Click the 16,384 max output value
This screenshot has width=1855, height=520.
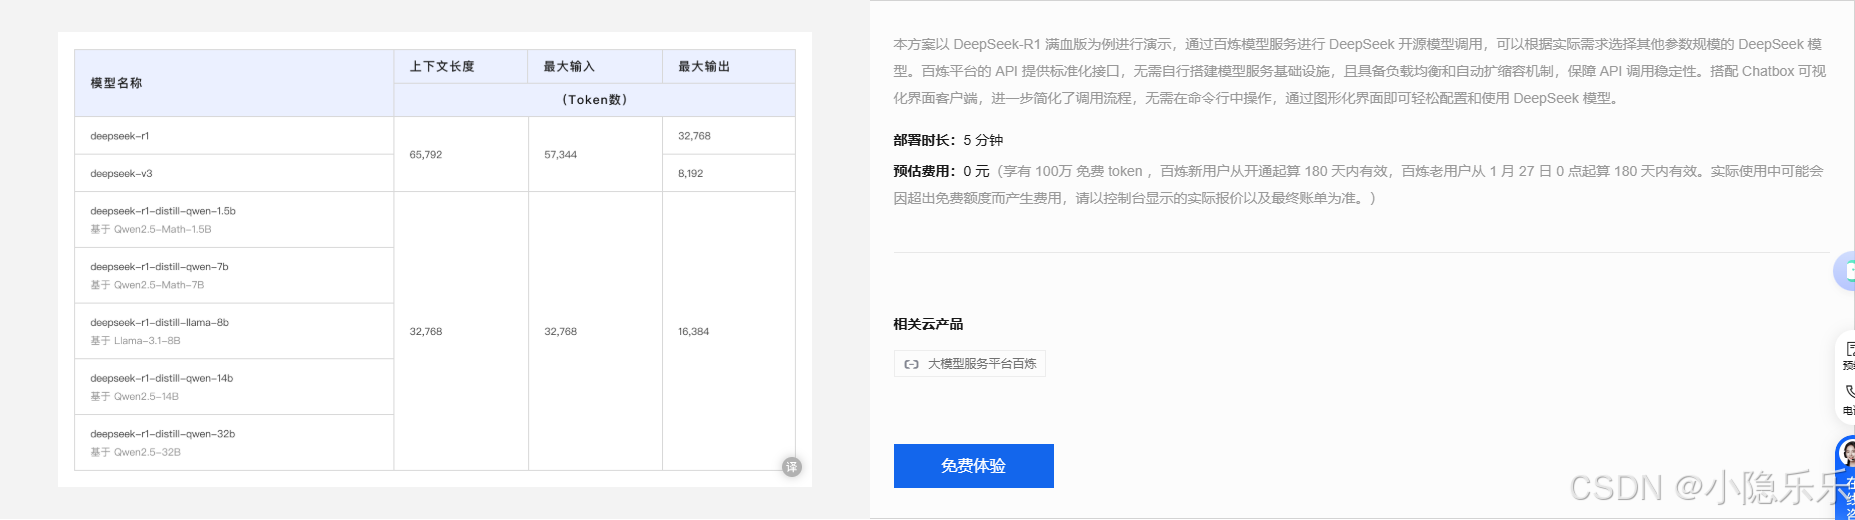693,332
